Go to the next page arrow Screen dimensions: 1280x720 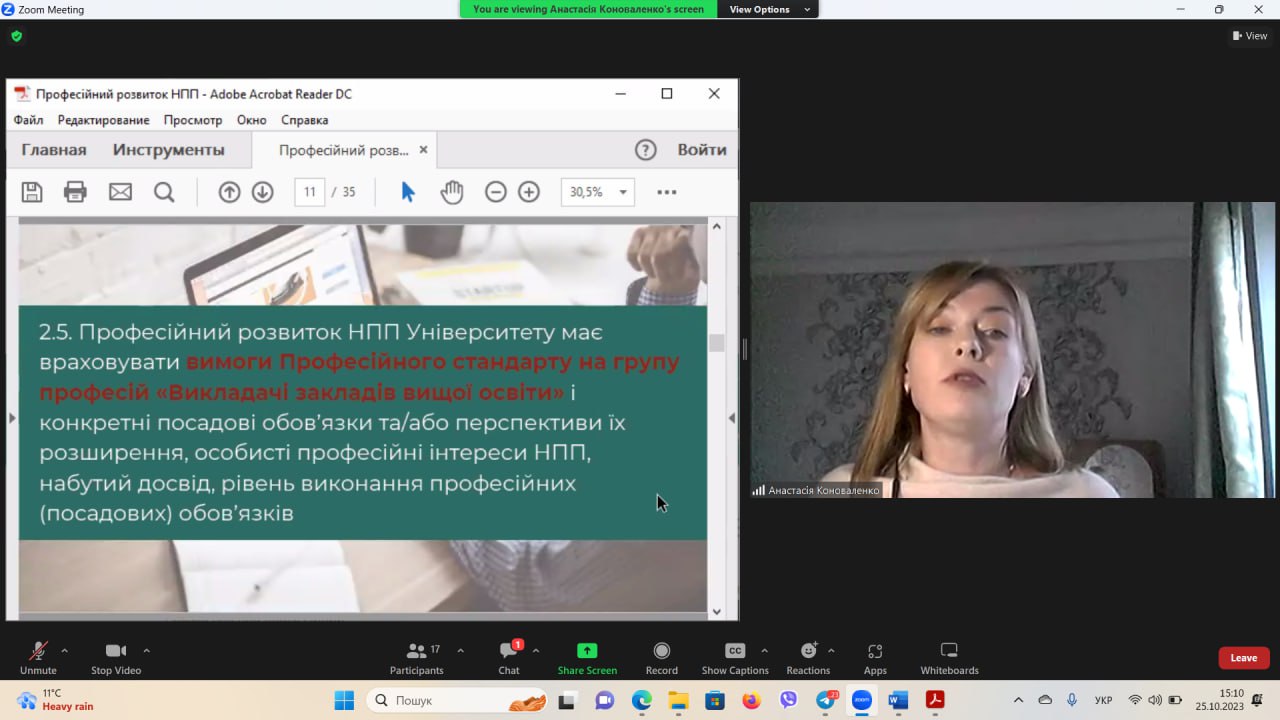click(263, 192)
